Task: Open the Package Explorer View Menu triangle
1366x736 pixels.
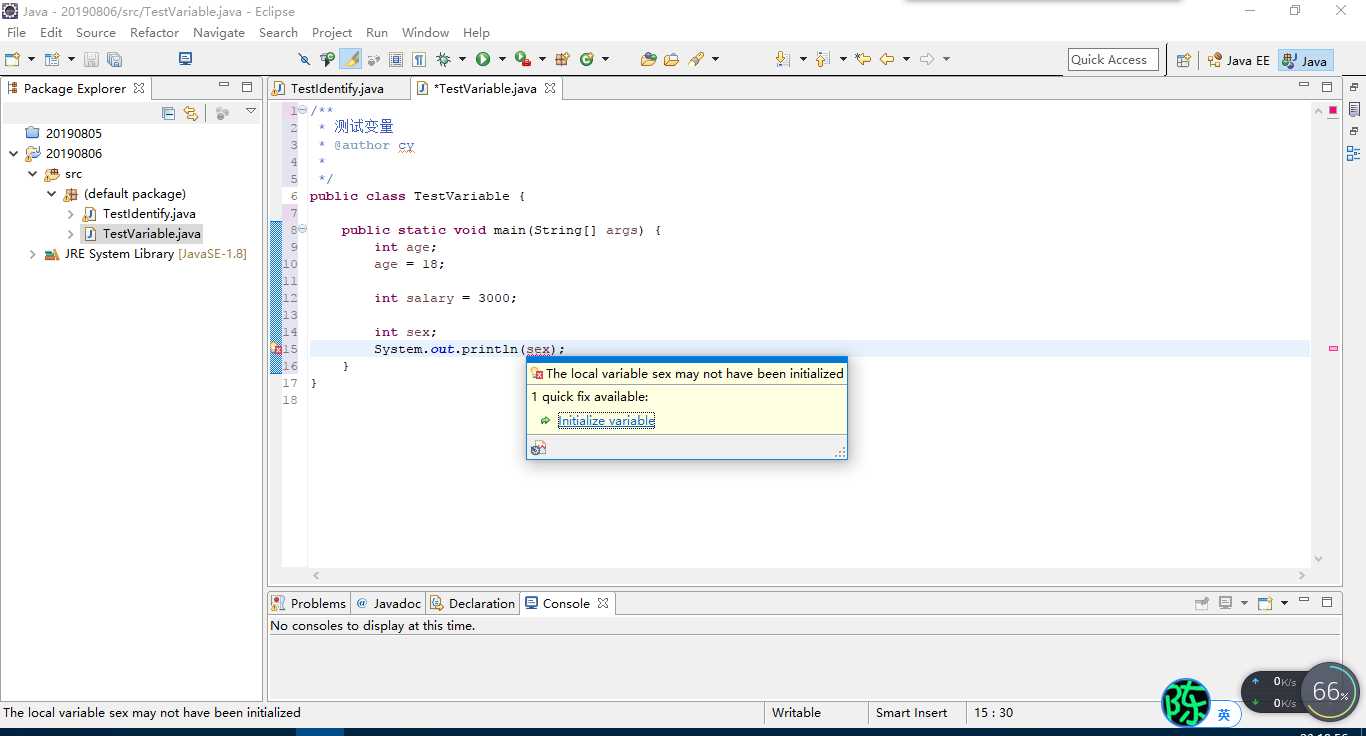Action: 251,112
